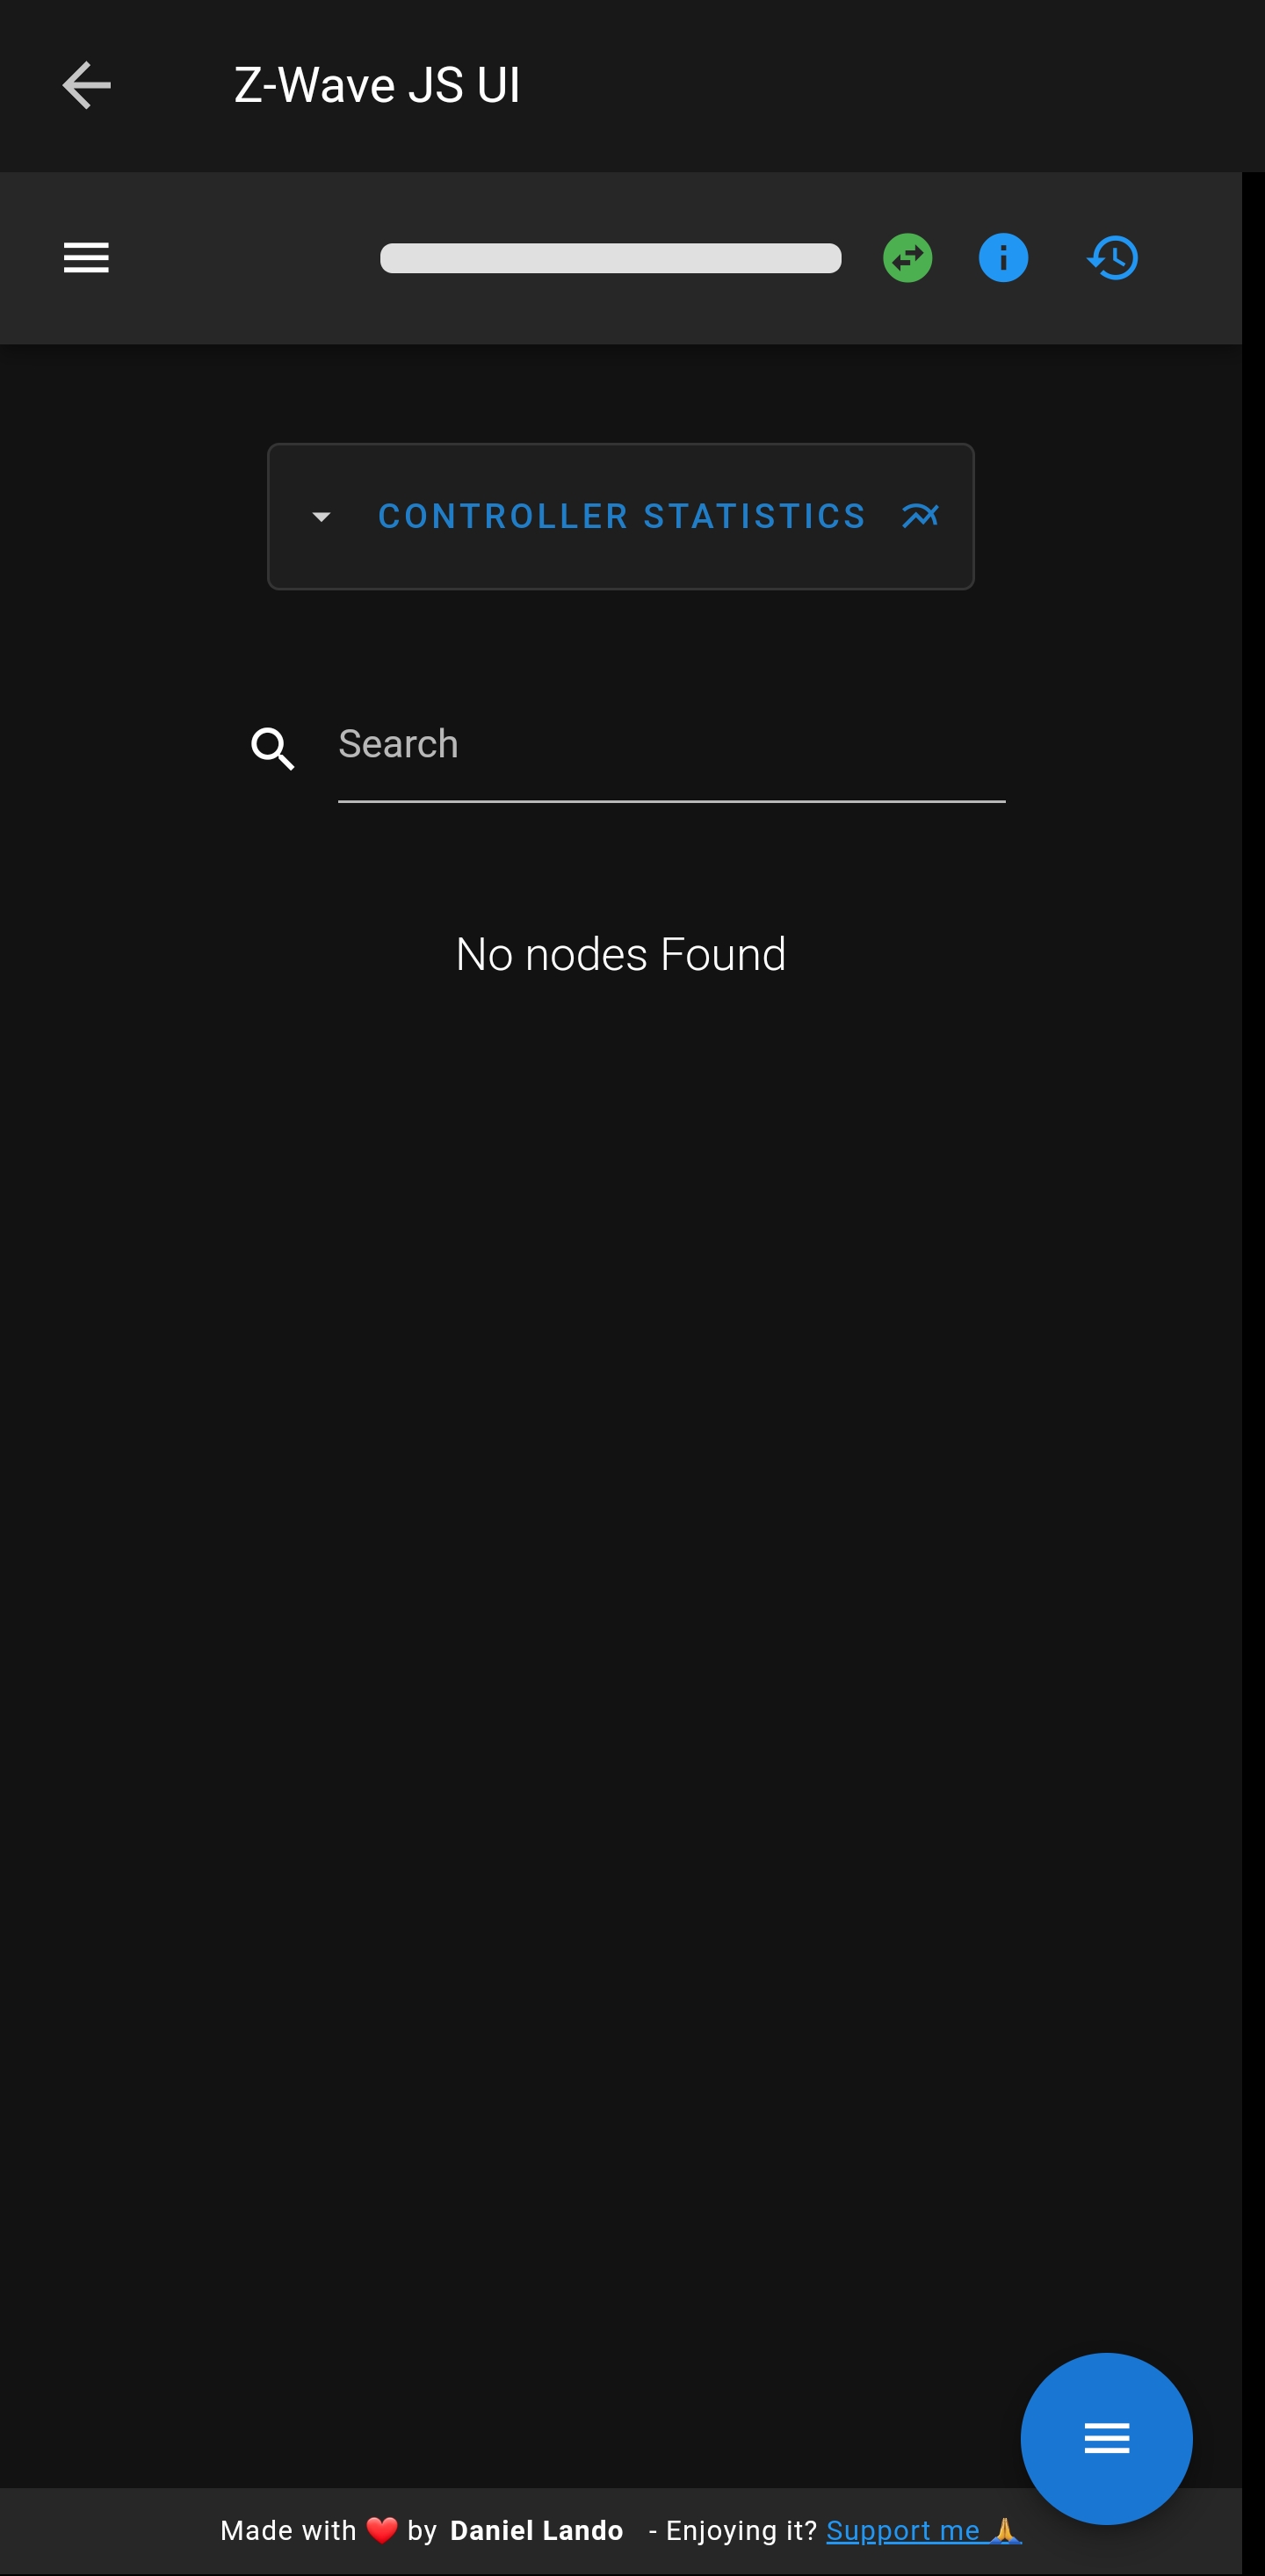
Task: Click the Controller Statistics label
Action: 621,516
